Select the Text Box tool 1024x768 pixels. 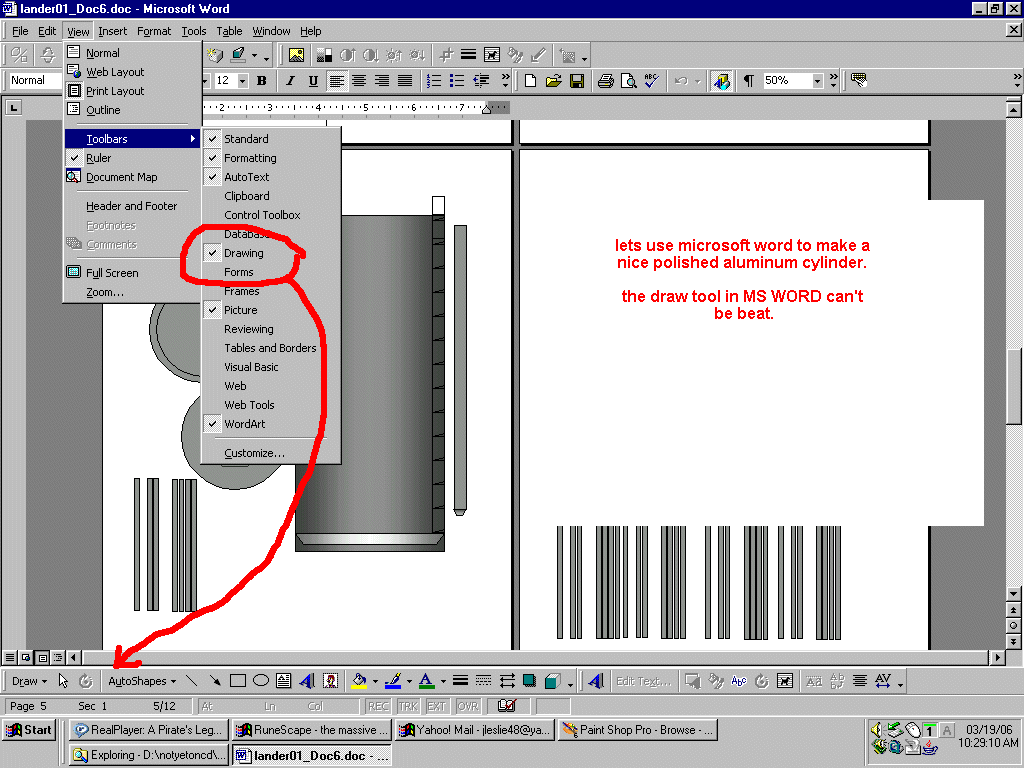click(283, 681)
